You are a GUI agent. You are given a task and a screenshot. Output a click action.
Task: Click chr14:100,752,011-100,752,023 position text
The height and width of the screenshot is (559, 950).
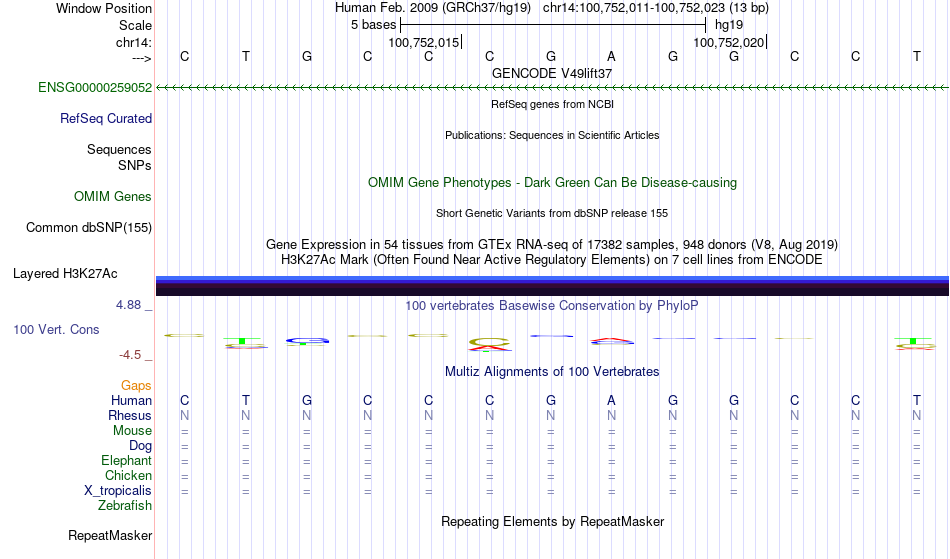[656, 8]
